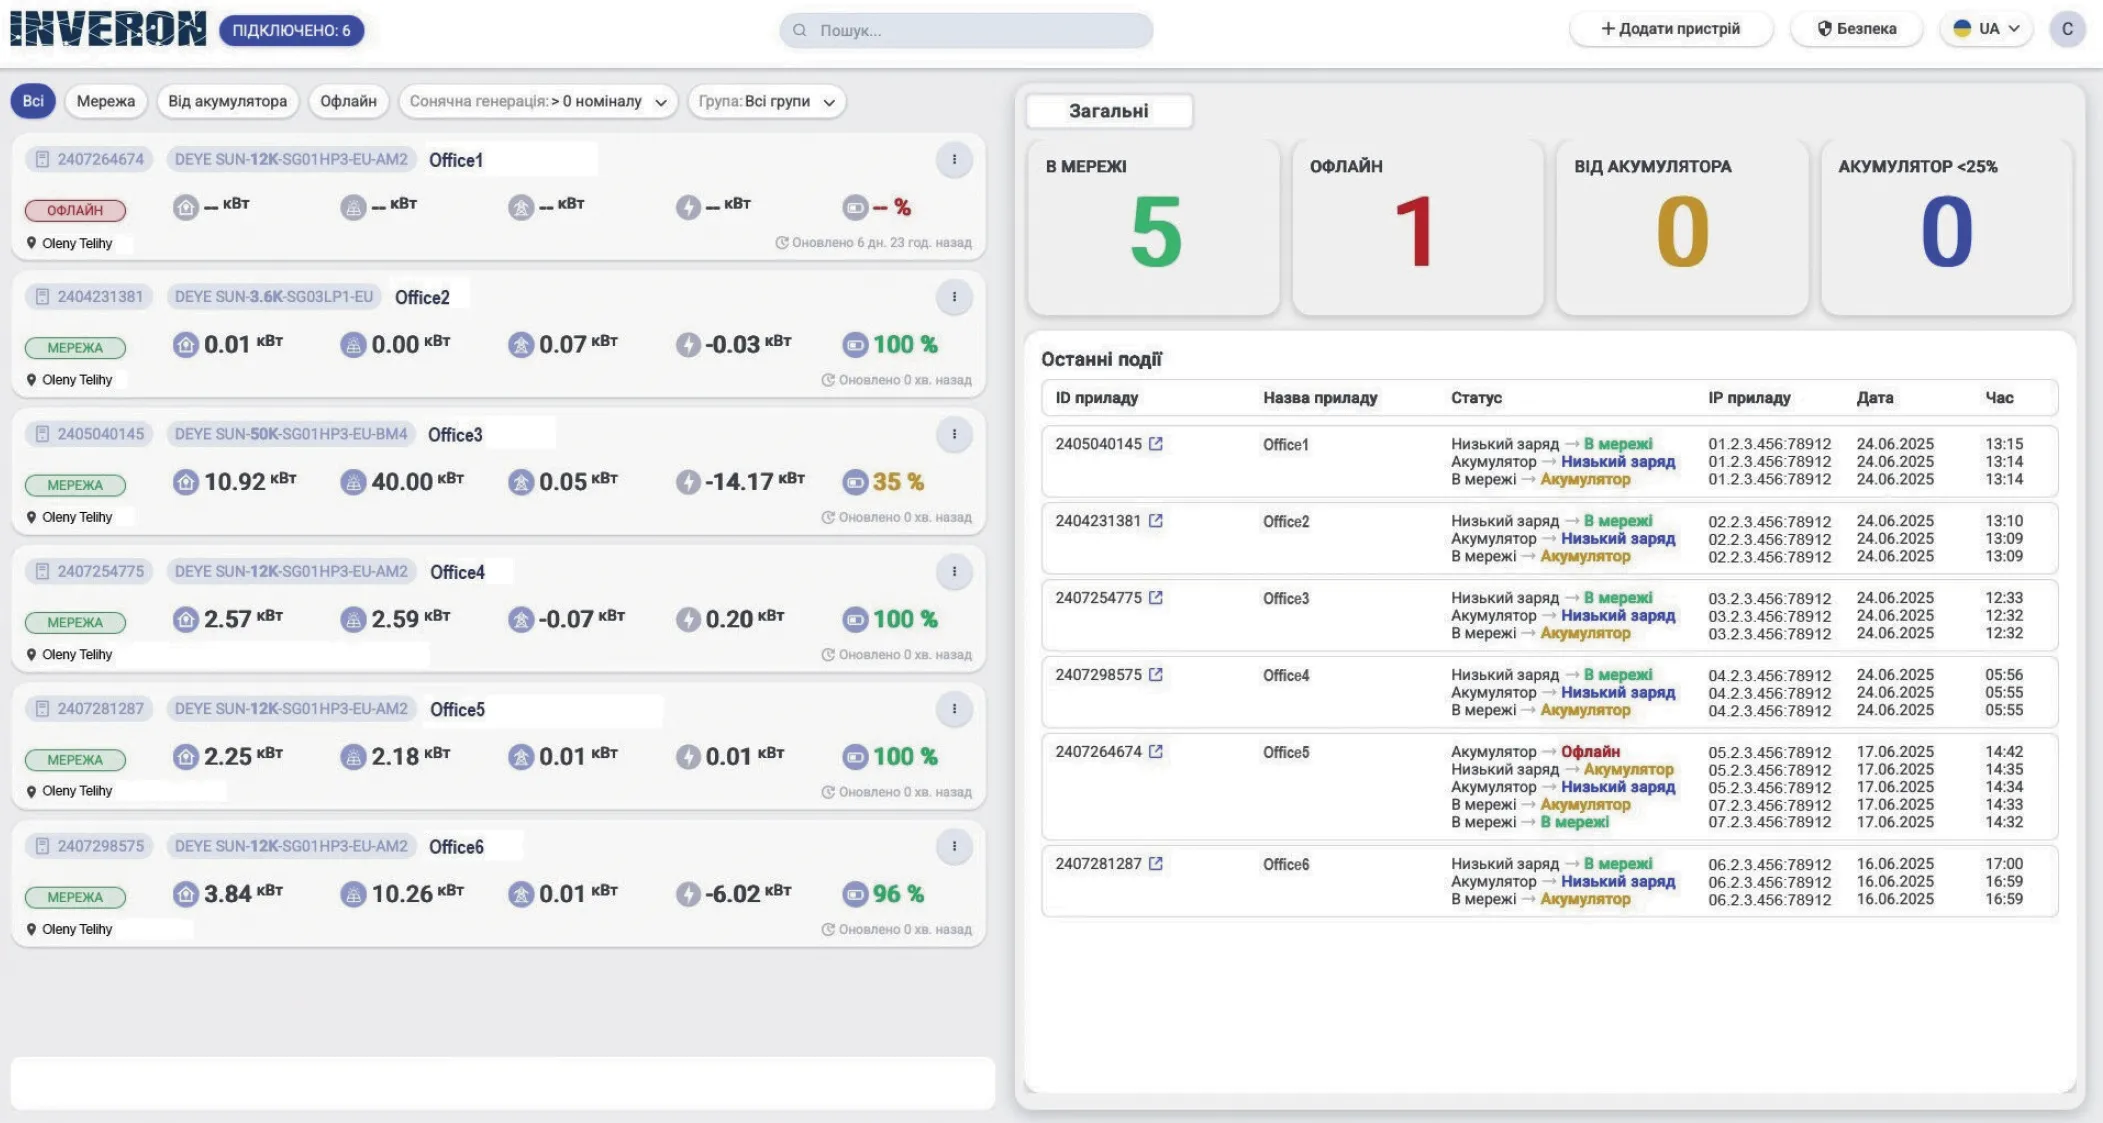2103x1123 pixels.
Task: Click external link icon next to 2407264674
Action: [x=1156, y=752]
